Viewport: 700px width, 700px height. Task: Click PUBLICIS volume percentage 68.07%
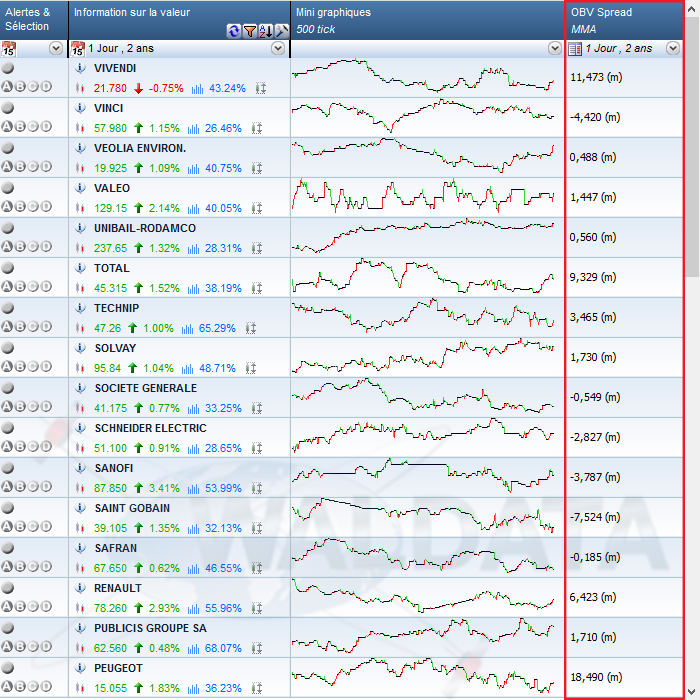point(223,648)
